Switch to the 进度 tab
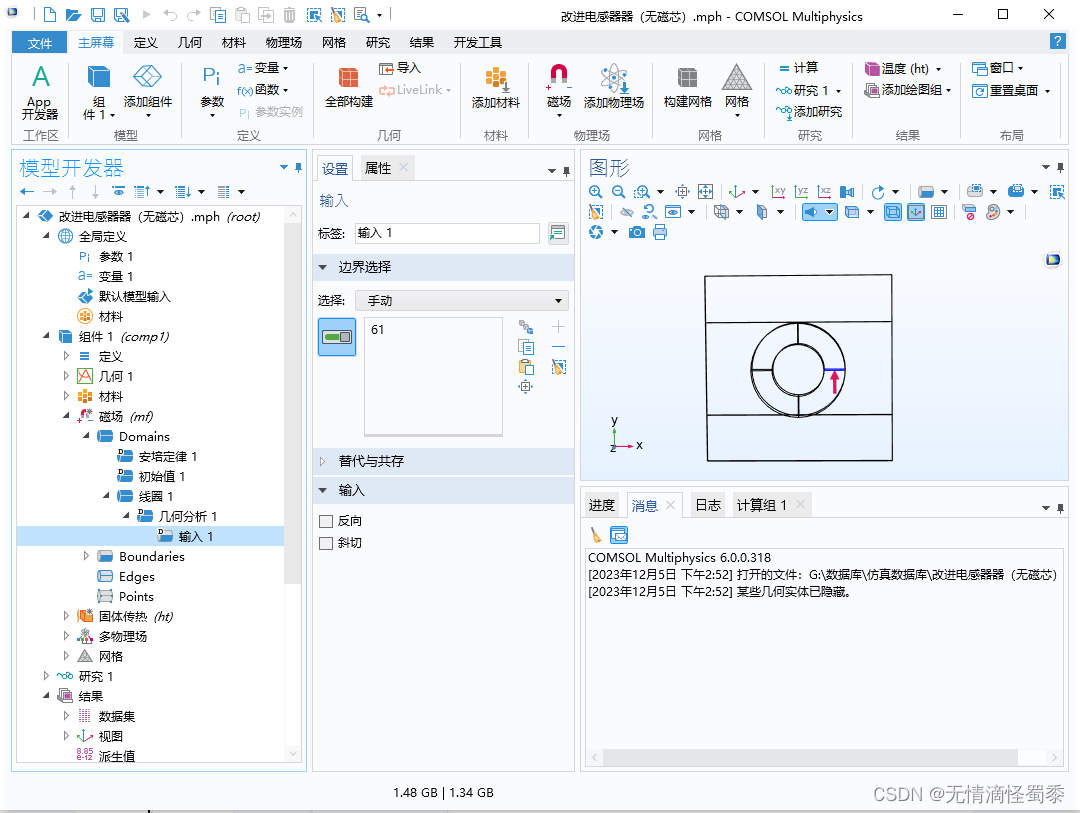The image size is (1080, 813). 601,506
